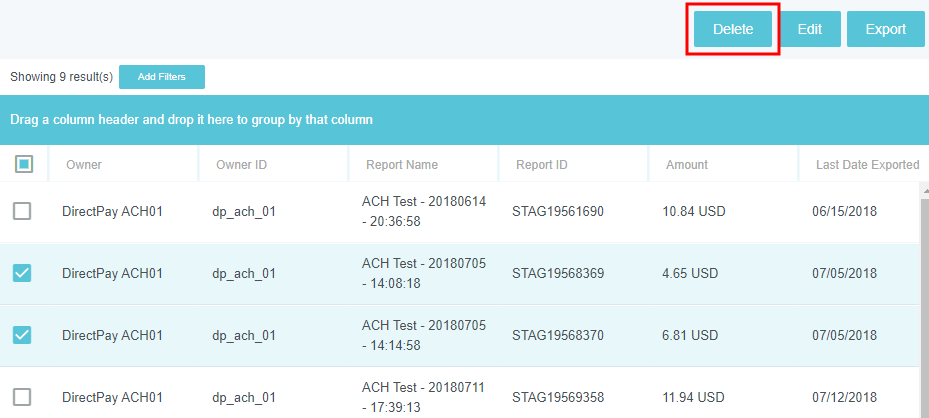Sort by the Owner column header
Screen dimensions: 929x418
(84, 165)
